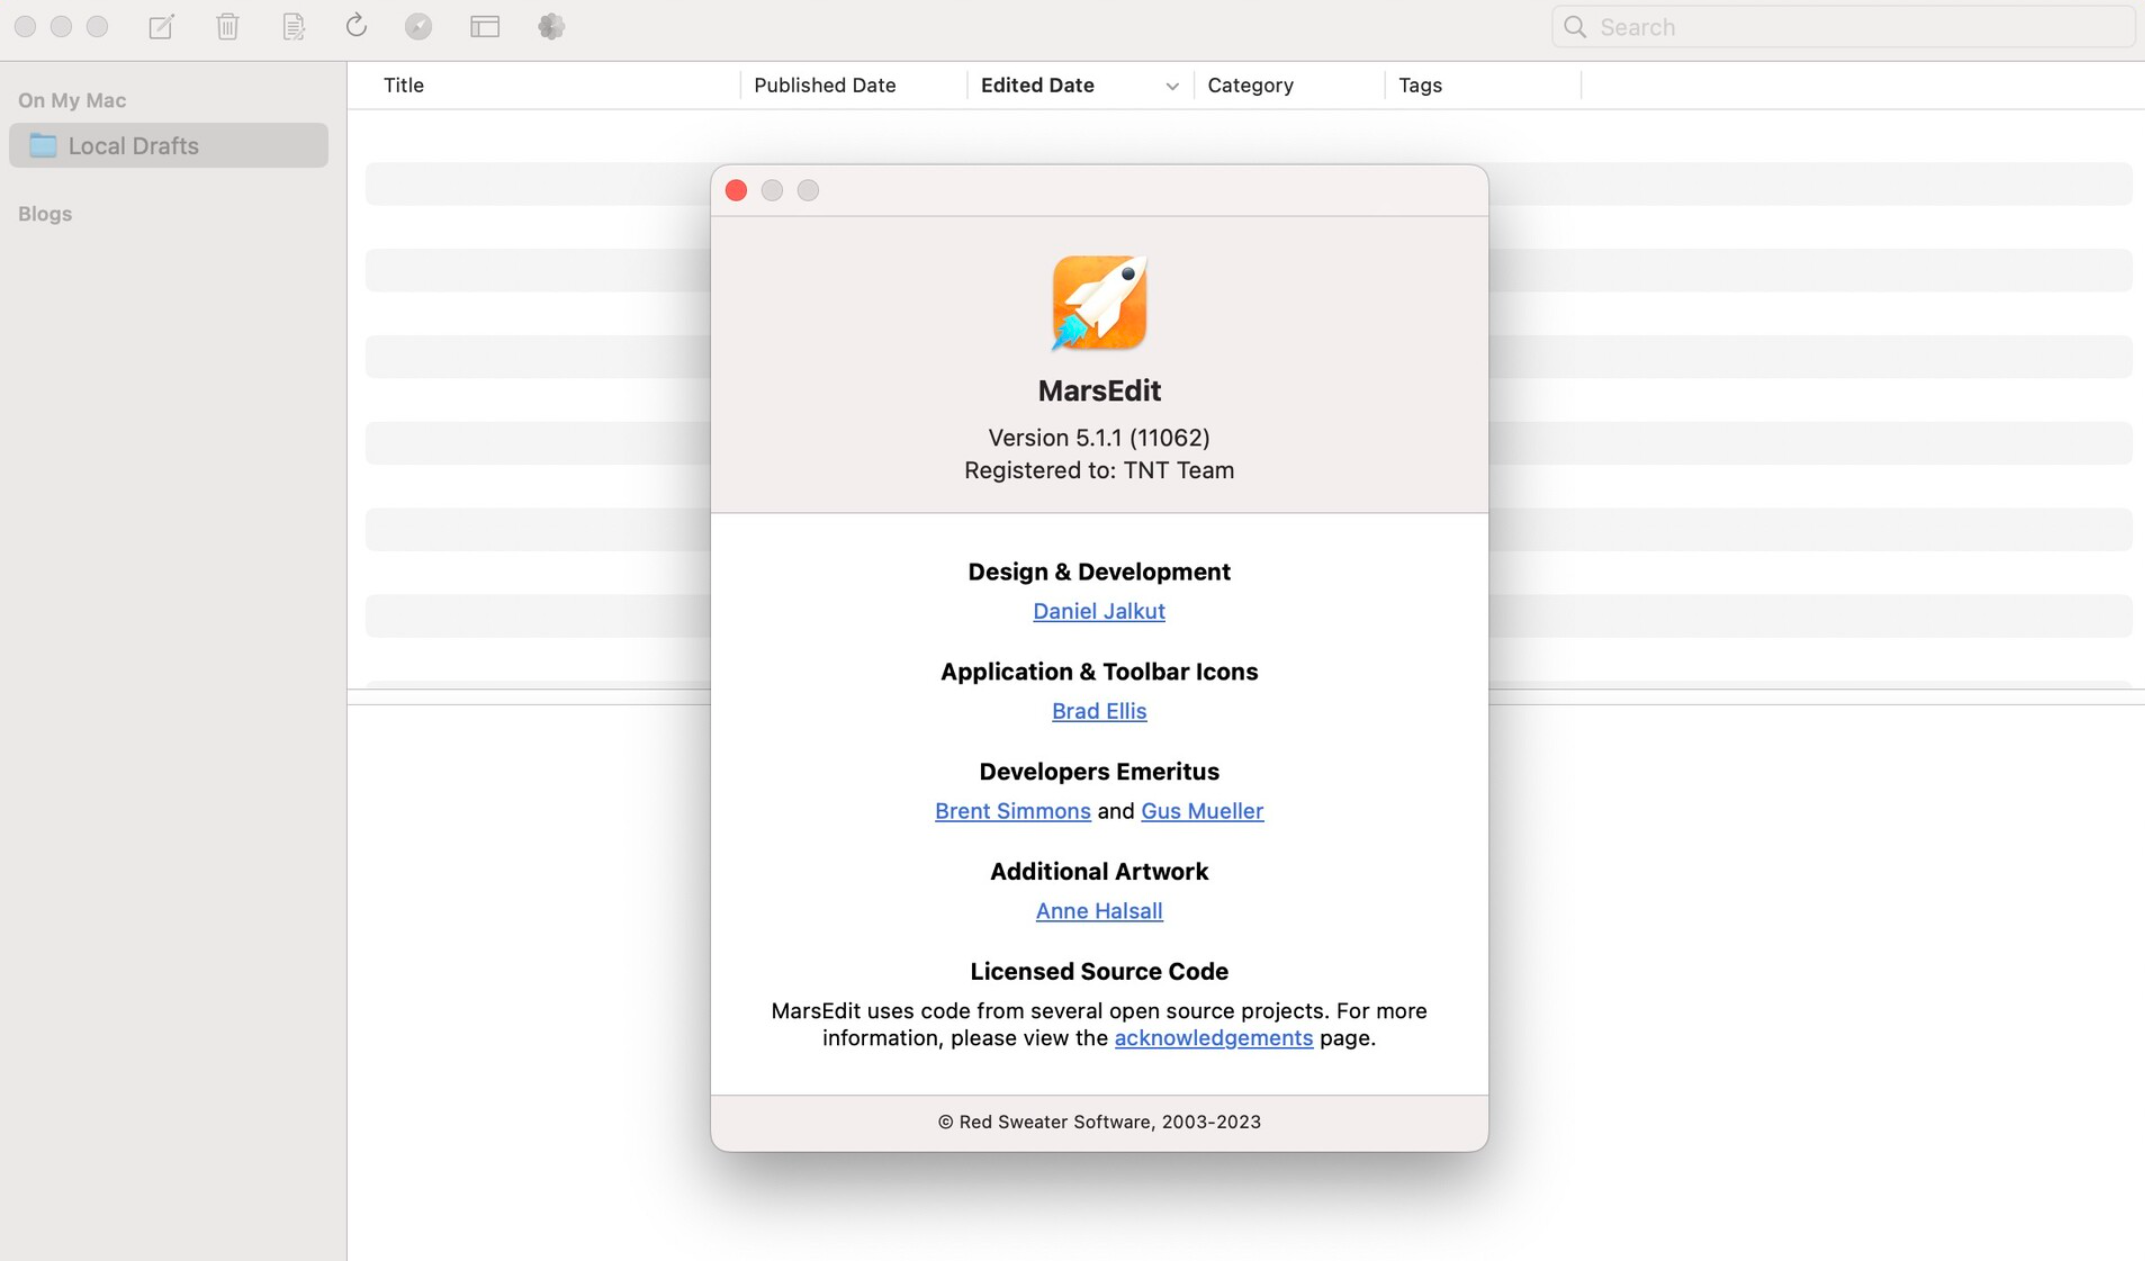2145x1261 pixels.
Task: Sort posts by Title column
Action: click(404, 85)
